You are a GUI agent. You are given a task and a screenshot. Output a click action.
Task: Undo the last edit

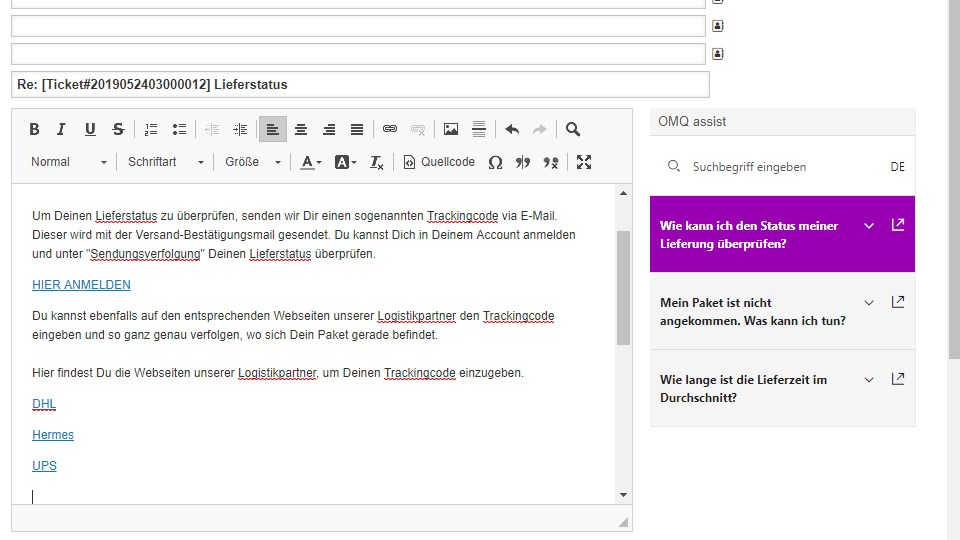512,129
